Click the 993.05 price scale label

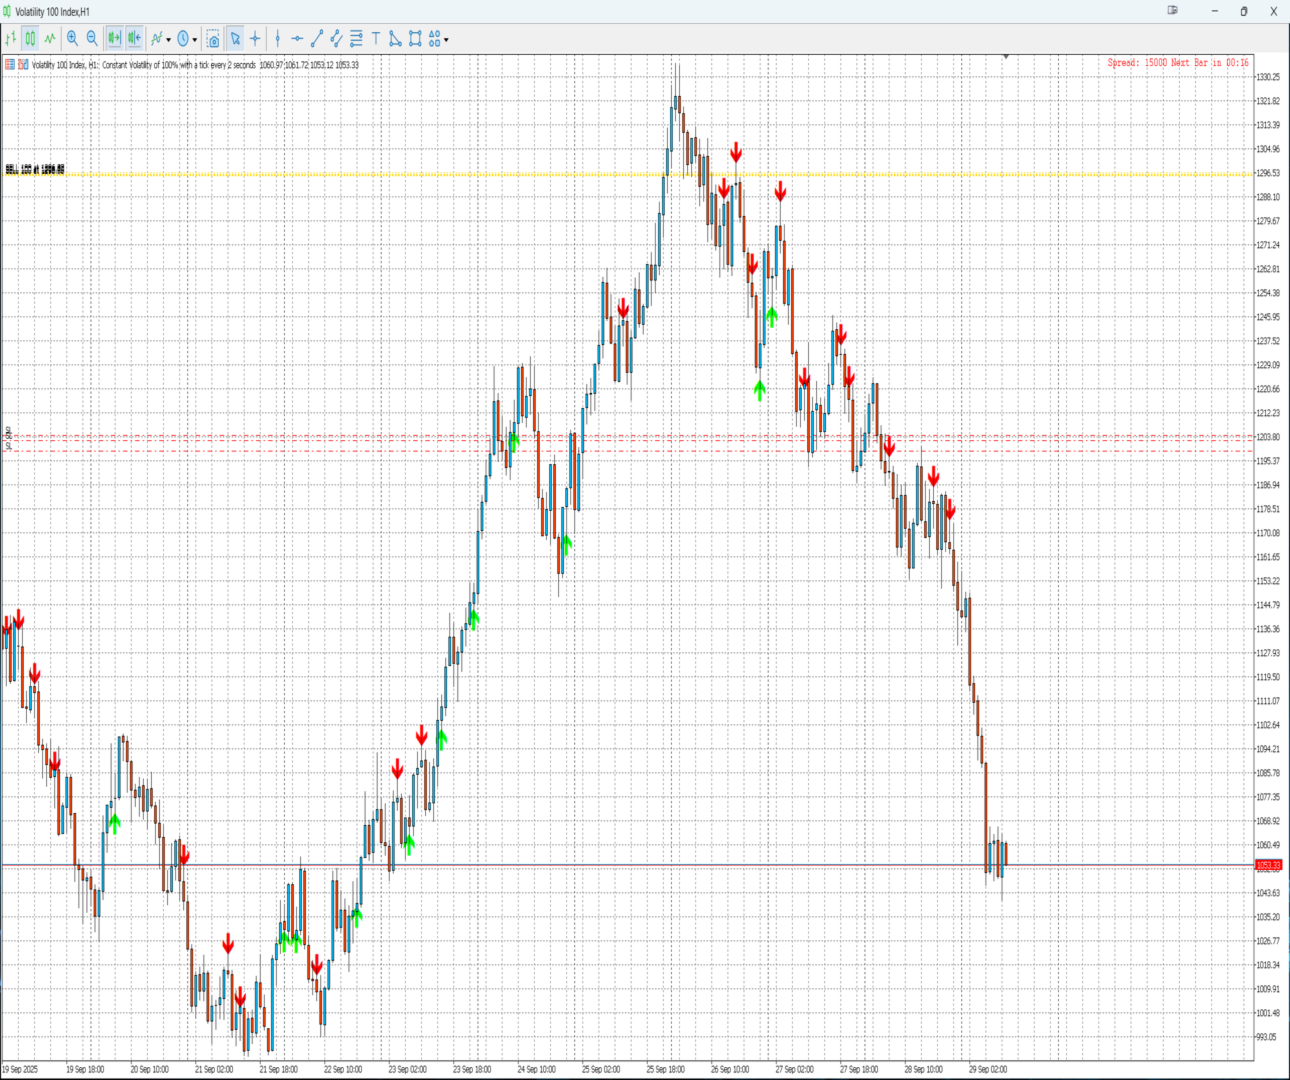pyautogui.click(x=1266, y=1037)
